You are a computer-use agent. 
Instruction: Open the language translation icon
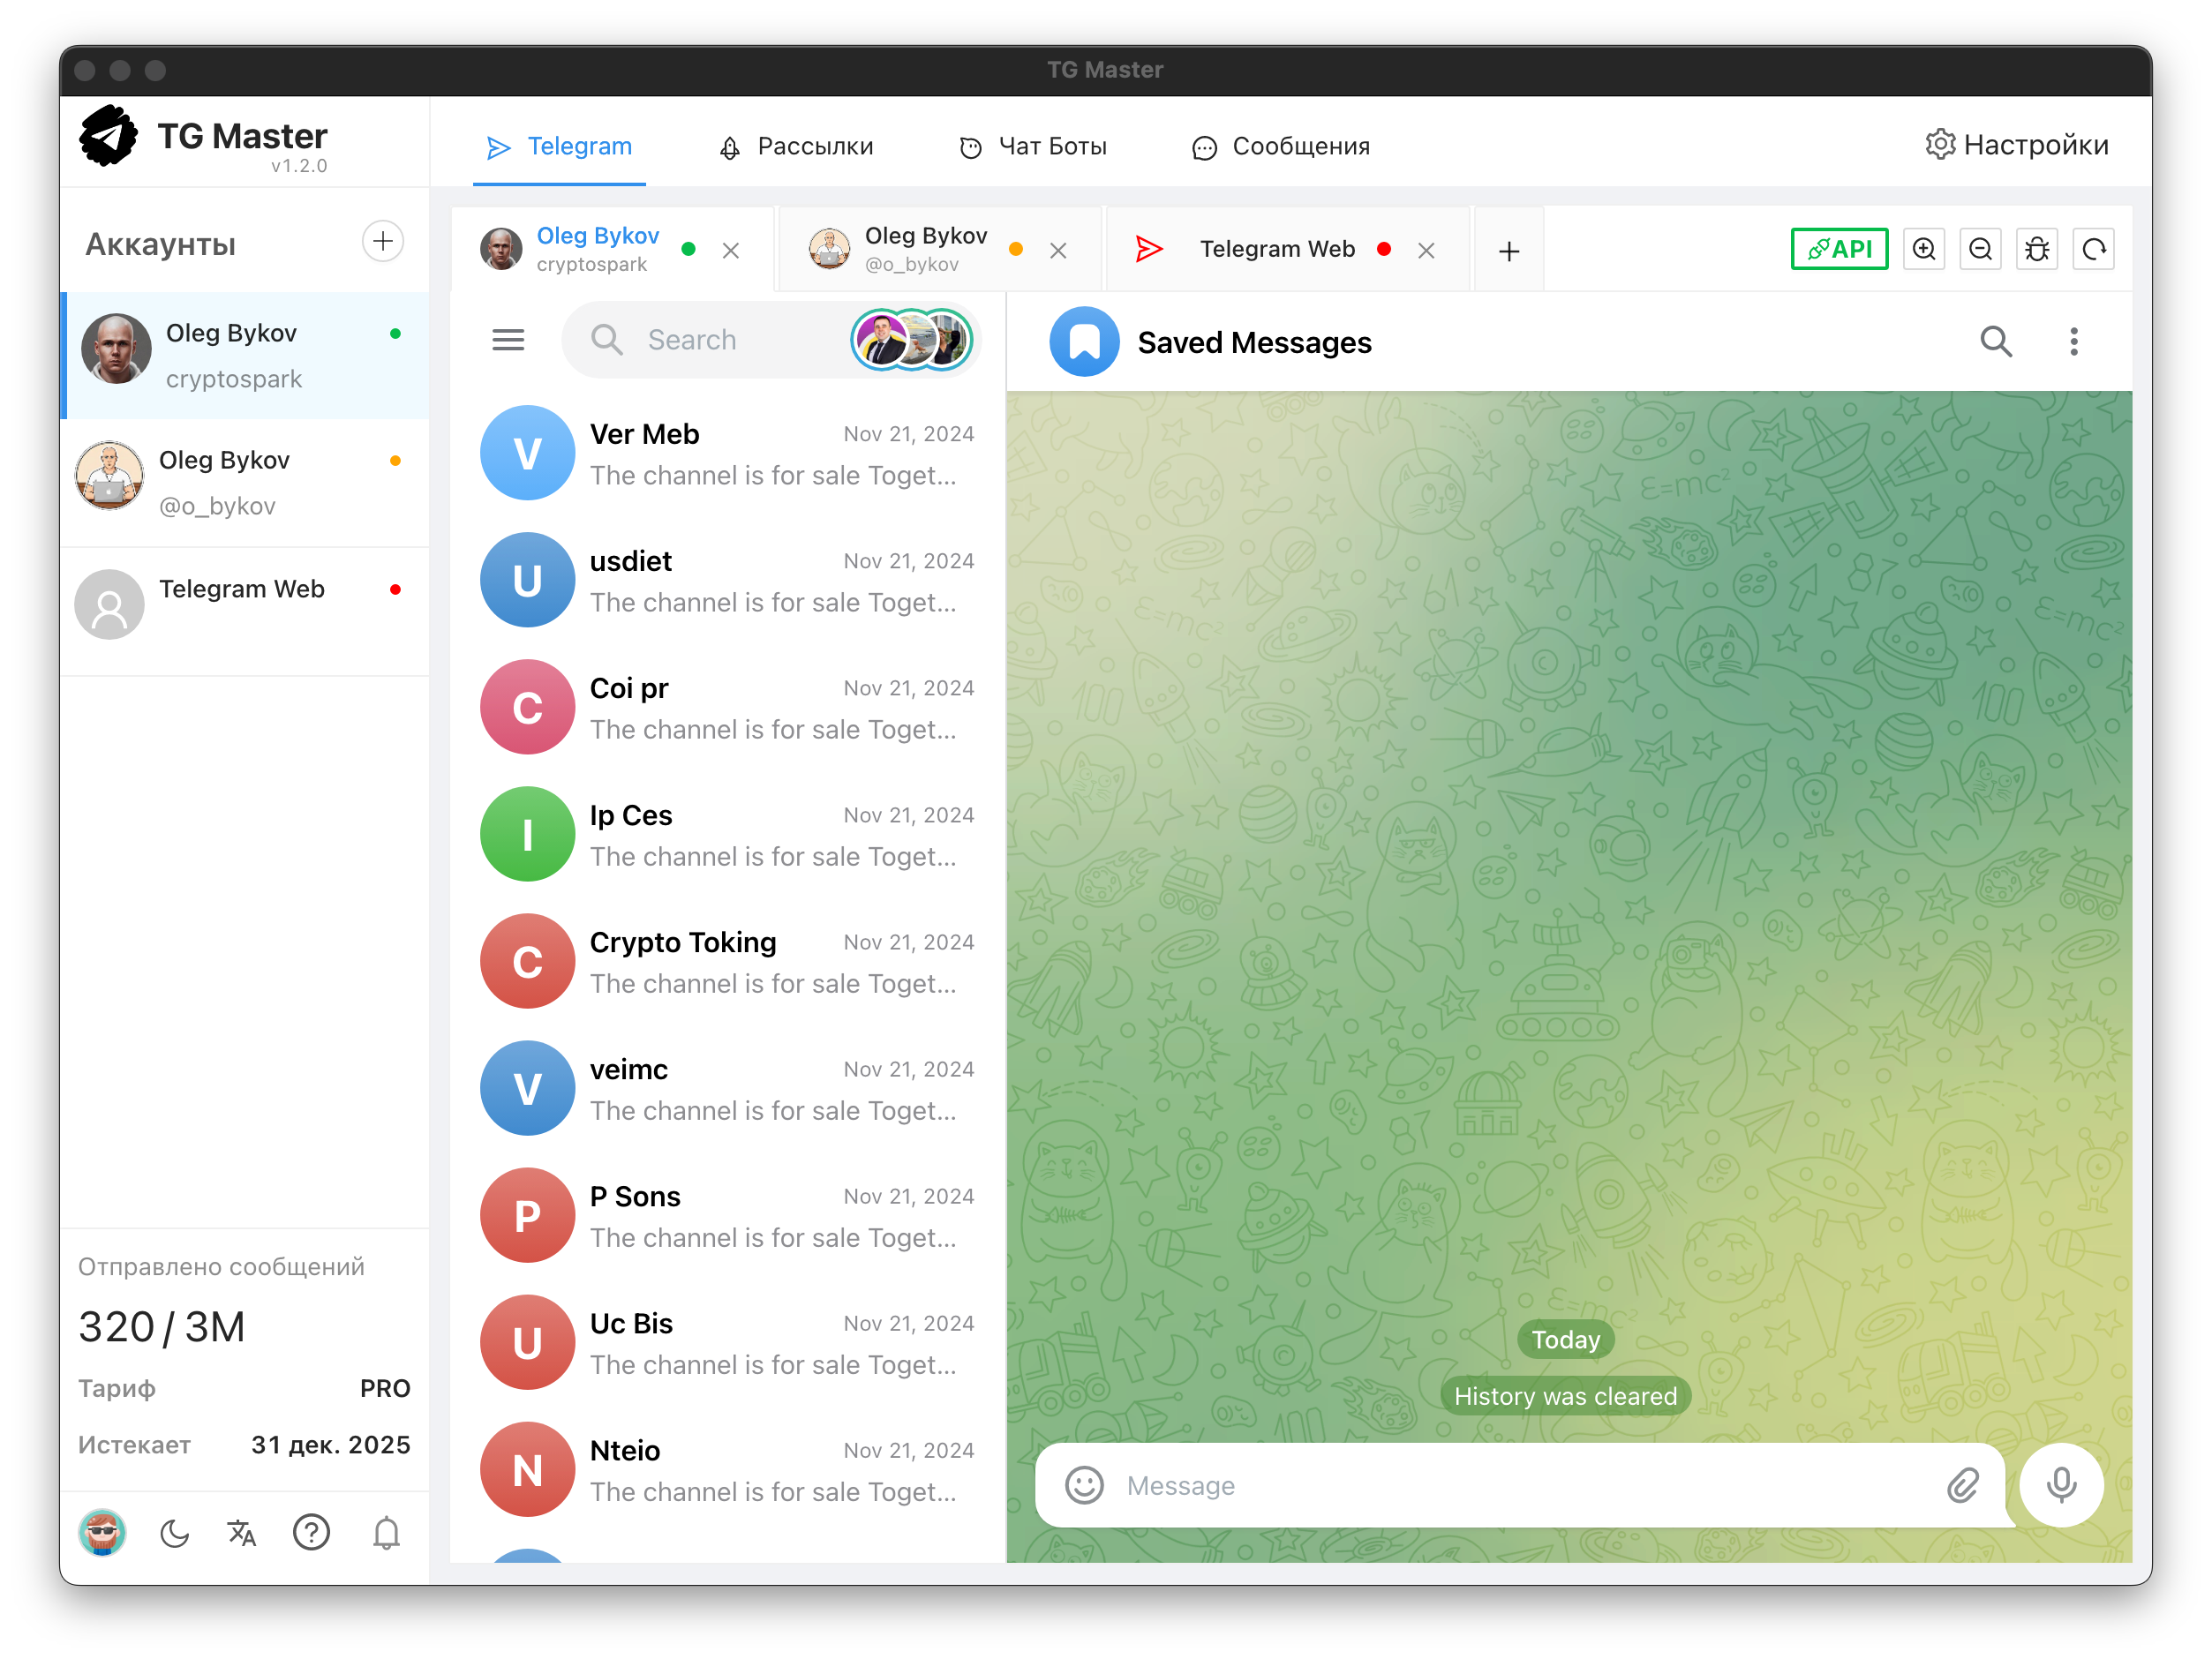point(242,1533)
